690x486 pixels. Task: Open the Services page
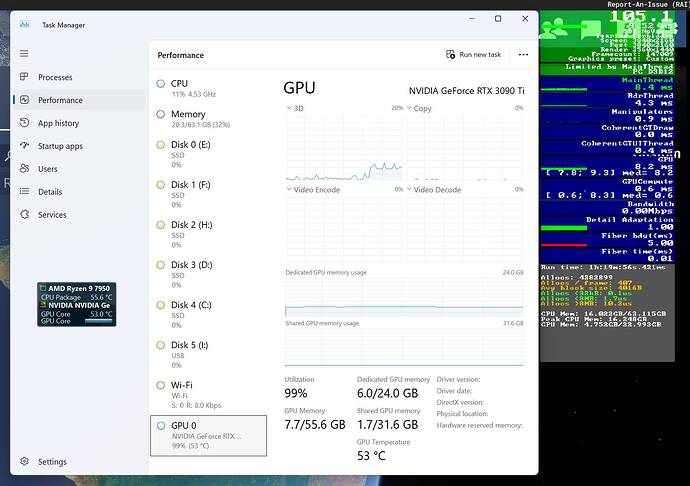click(52, 215)
